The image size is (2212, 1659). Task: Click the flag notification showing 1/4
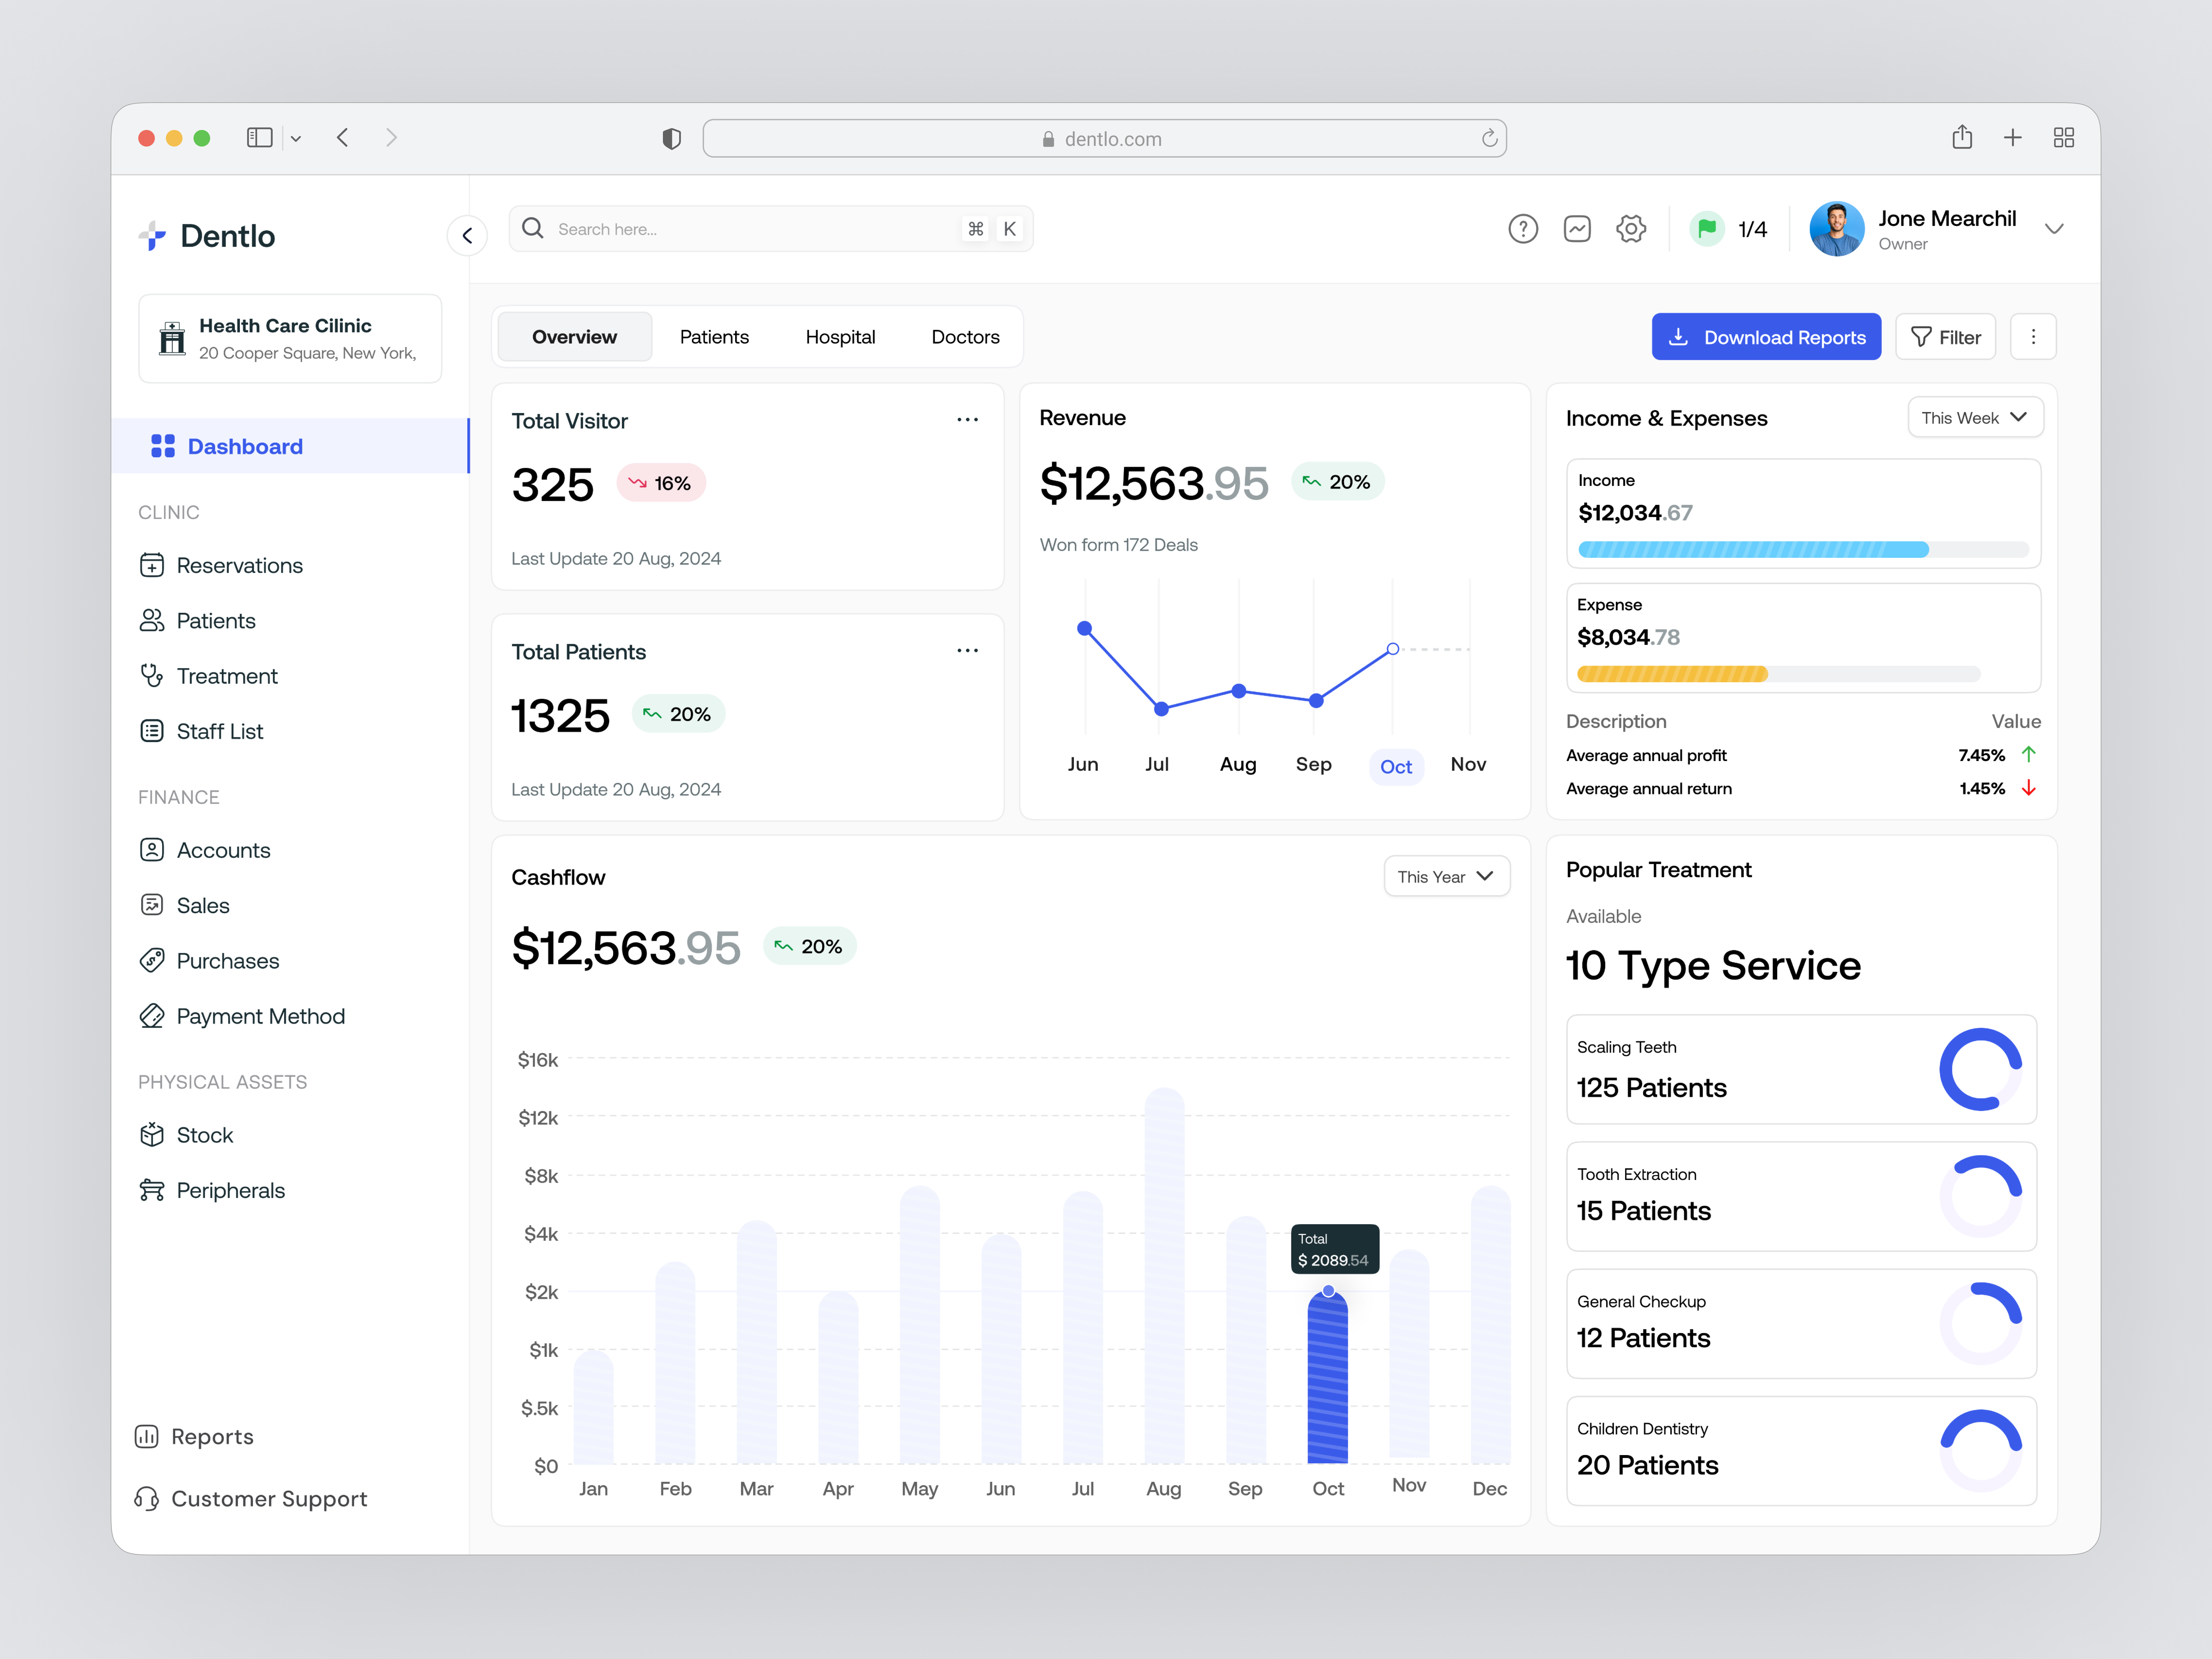point(1729,228)
